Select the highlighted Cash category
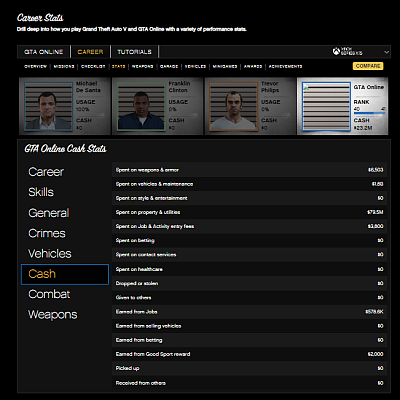Image resolution: width=400 pixels, height=400 pixels. [65, 274]
